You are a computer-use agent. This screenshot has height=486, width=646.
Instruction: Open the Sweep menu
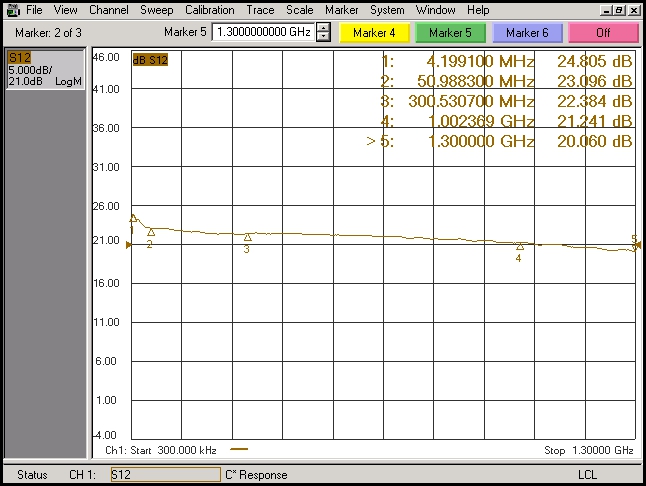(x=156, y=10)
